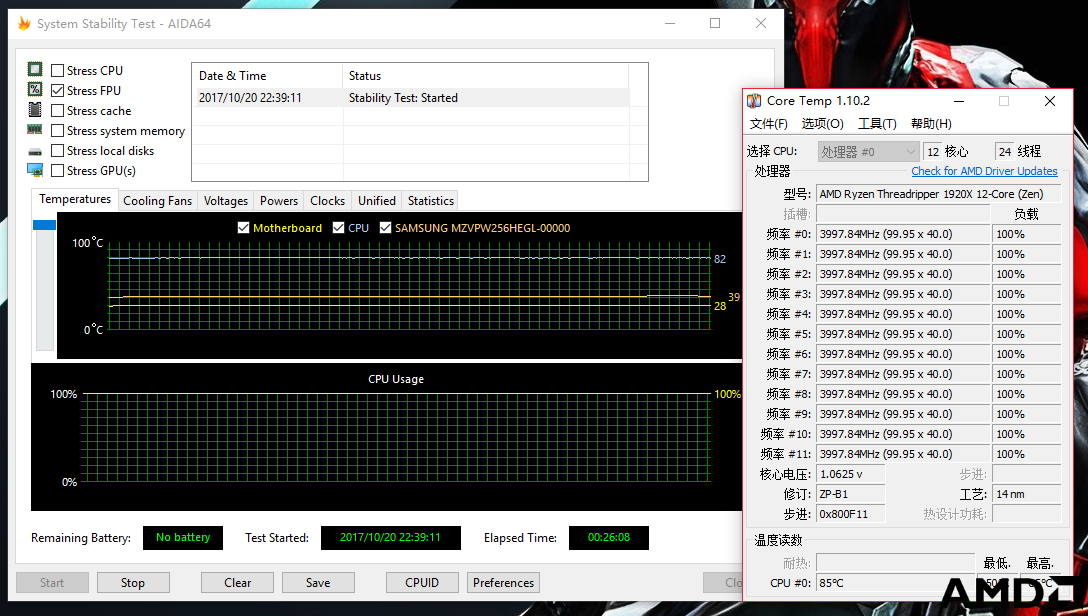Switch to the Clocks tab
Viewport: 1088px width, 616px height.
(x=328, y=200)
